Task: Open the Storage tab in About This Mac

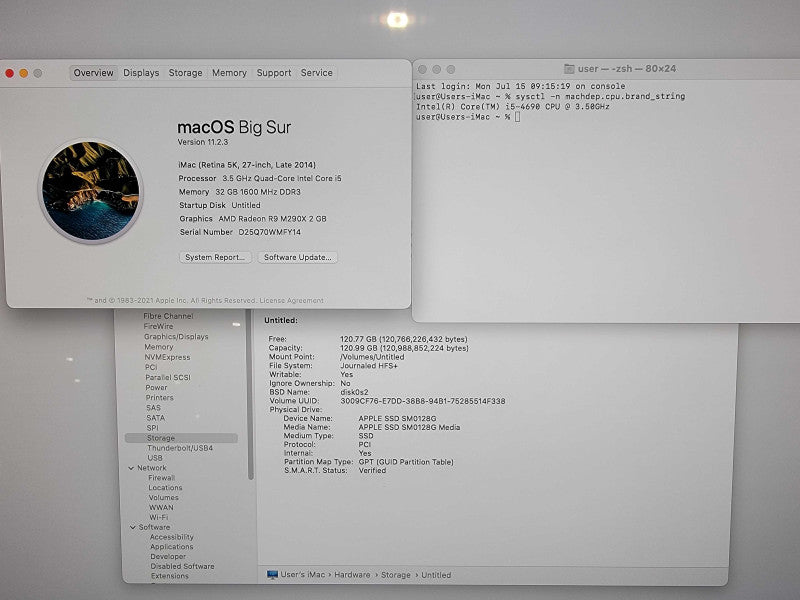Action: coord(185,73)
